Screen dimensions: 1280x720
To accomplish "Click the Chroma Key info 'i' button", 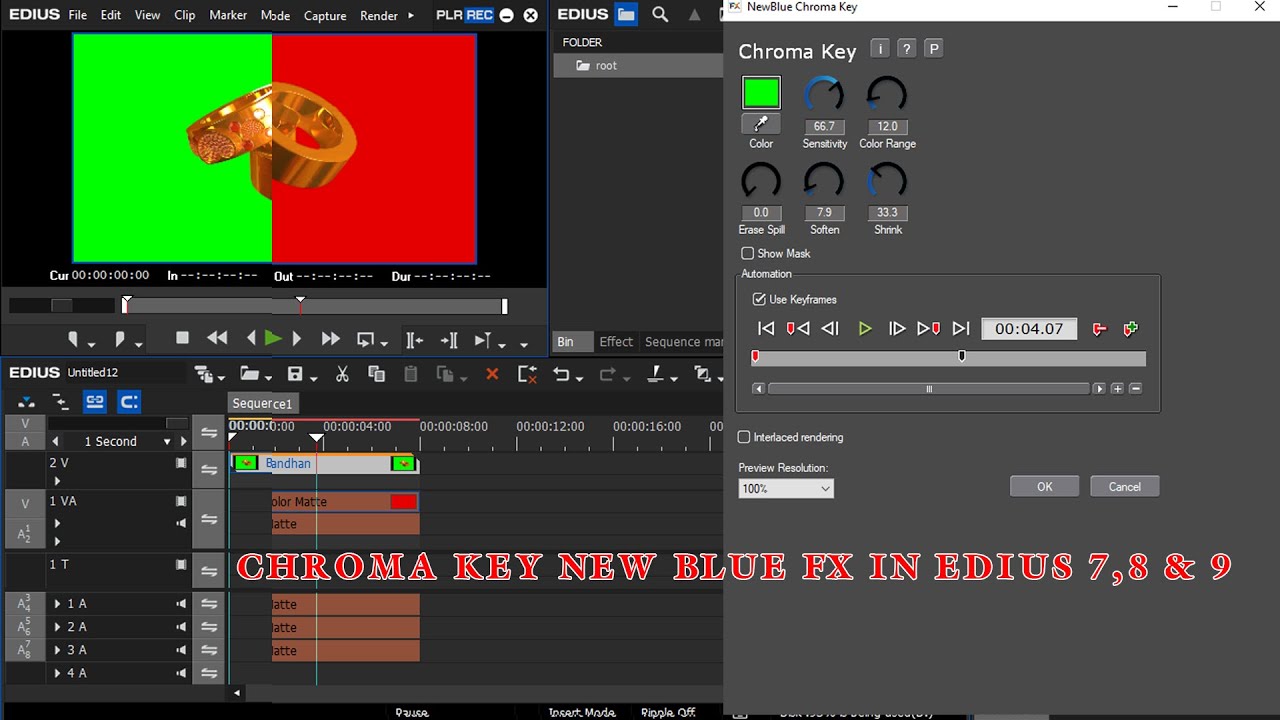I will 880,49.
